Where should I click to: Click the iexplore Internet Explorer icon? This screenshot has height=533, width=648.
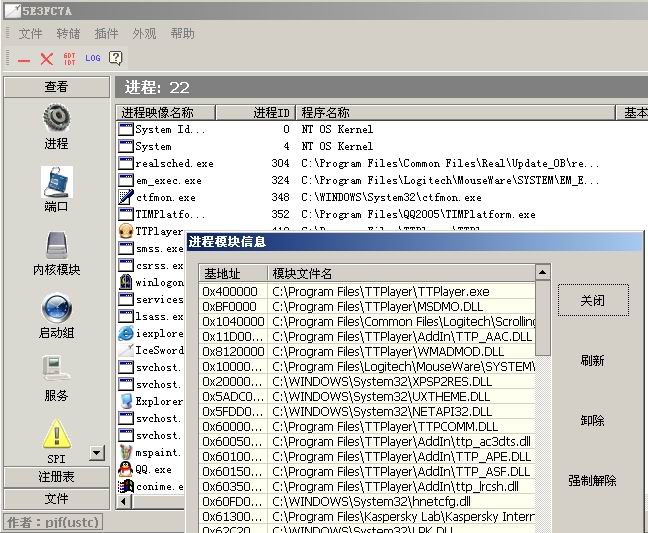click(126, 333)
